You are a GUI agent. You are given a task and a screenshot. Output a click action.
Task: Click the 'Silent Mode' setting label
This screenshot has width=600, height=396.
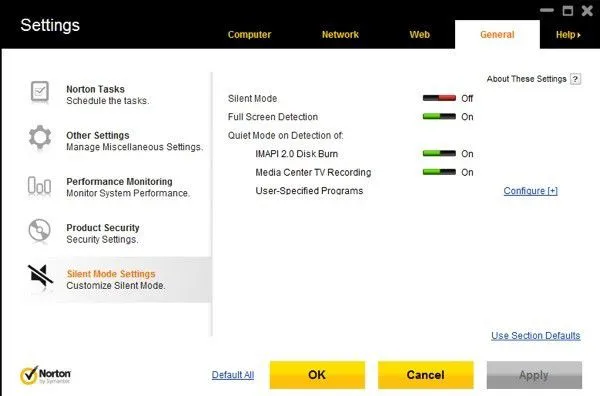pyautogui.click(x=252, y=99)
